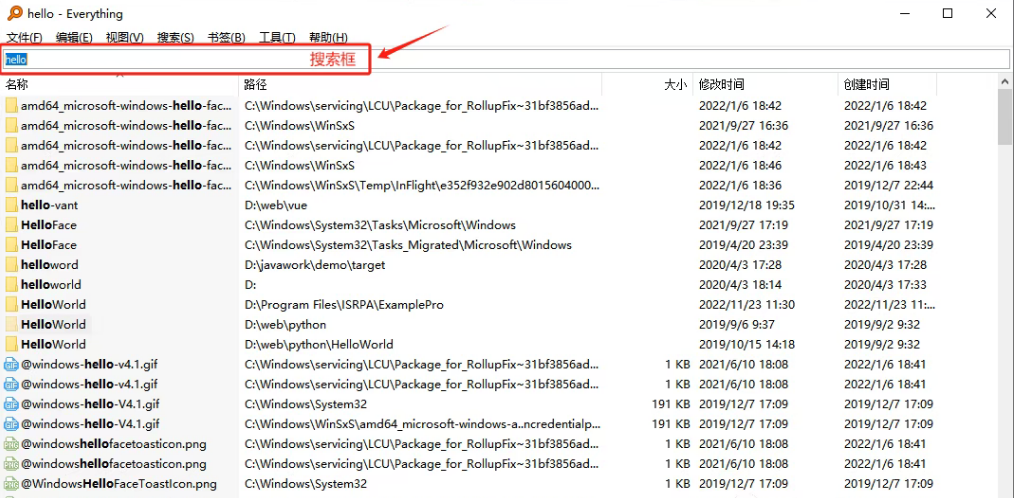1014x498 pixels.
Task: Click 191 KB size of System32 gif row
Action: click(671, 404)
